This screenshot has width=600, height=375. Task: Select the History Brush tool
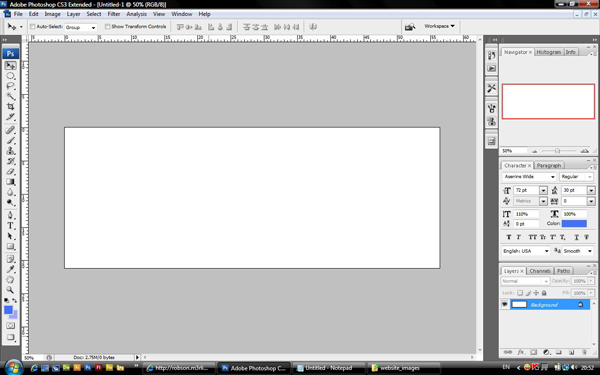click(x=11, y=161)
